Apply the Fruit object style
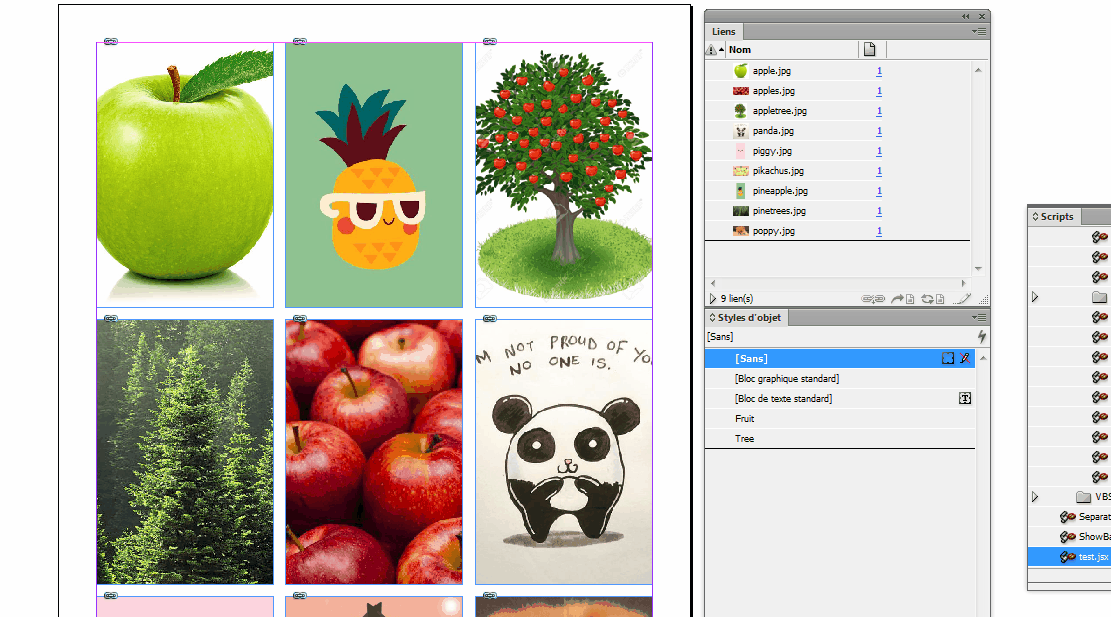The width and height of the screenshot is (1111, 617). coord(840,419)
